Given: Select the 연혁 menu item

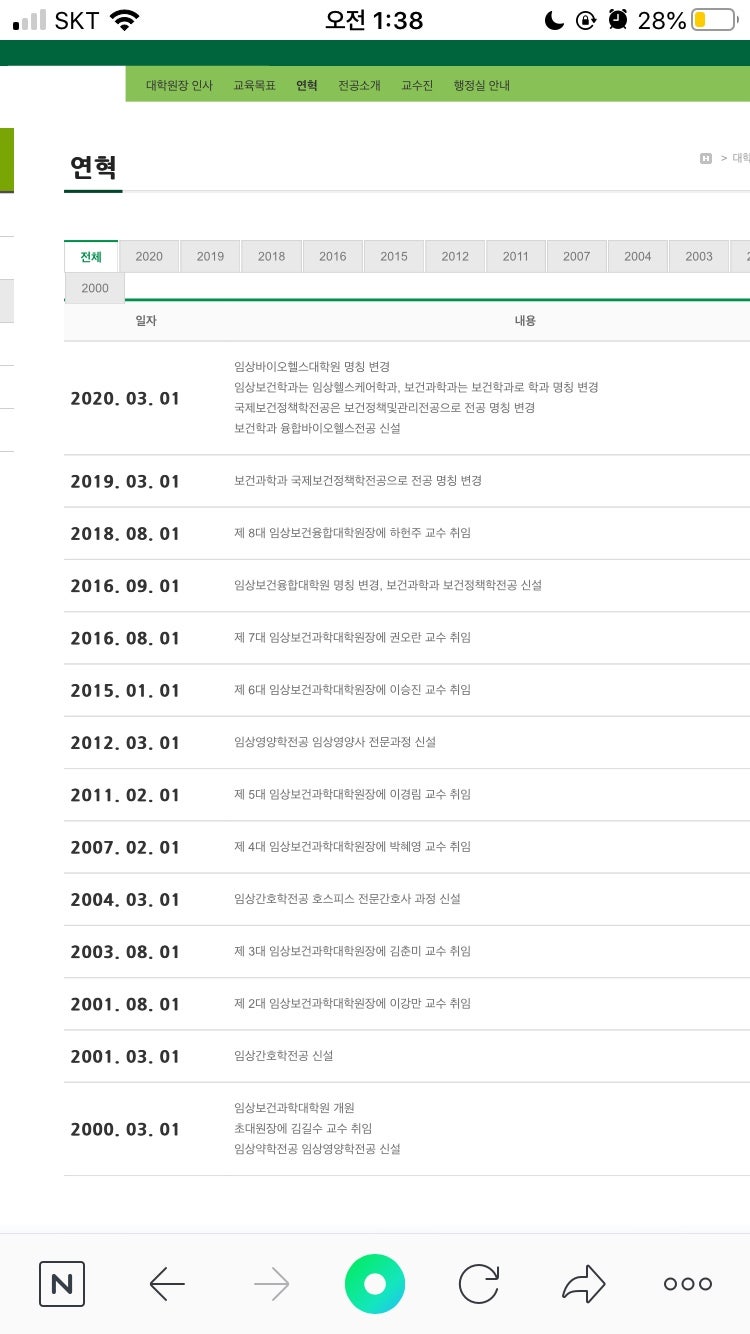Looking at the screenshot, I should pyautogui.click(x=307, y=86).
